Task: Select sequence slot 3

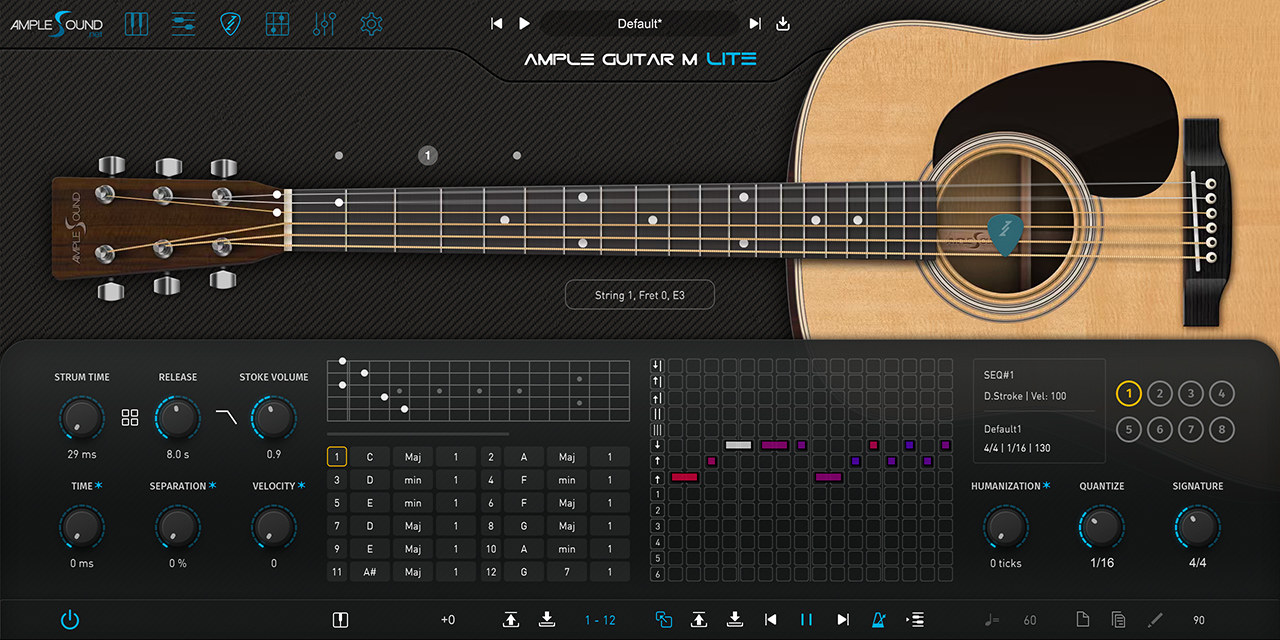Action: click(x=1190, y=394)
